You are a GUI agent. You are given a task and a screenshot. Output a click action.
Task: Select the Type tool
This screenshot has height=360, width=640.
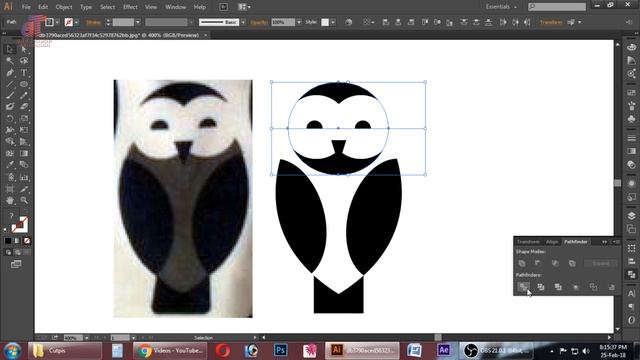point(24,73)
